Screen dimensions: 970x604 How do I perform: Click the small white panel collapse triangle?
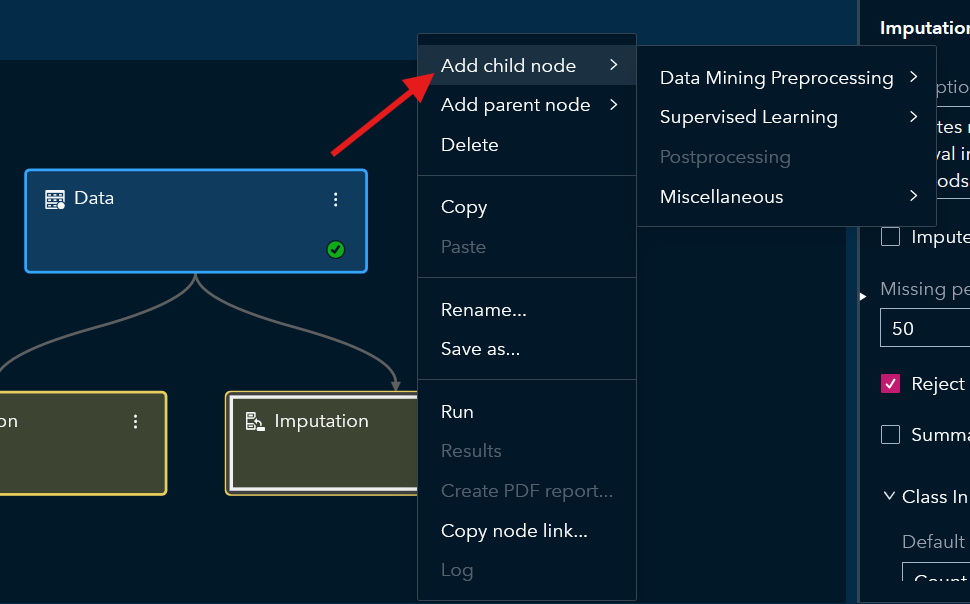click(x=863, y=296)
